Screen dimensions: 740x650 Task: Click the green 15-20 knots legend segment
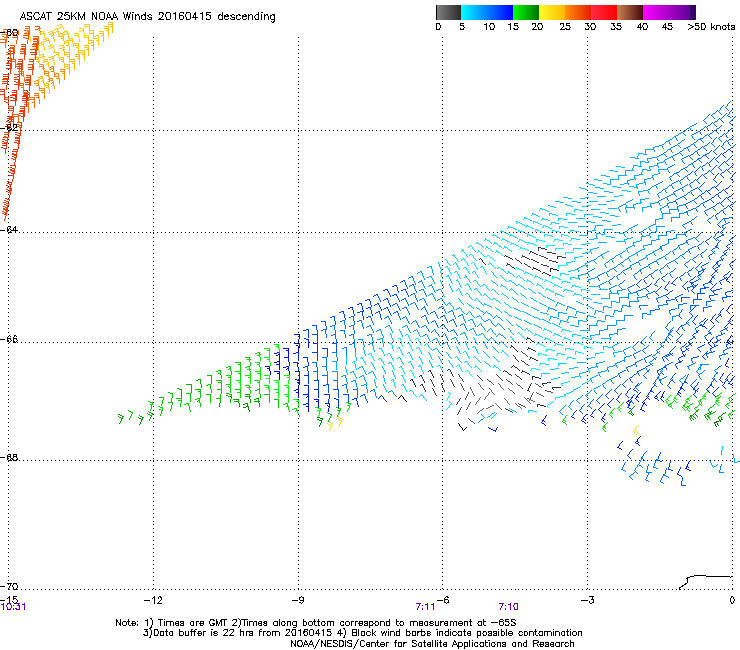(x=526, y=12)
